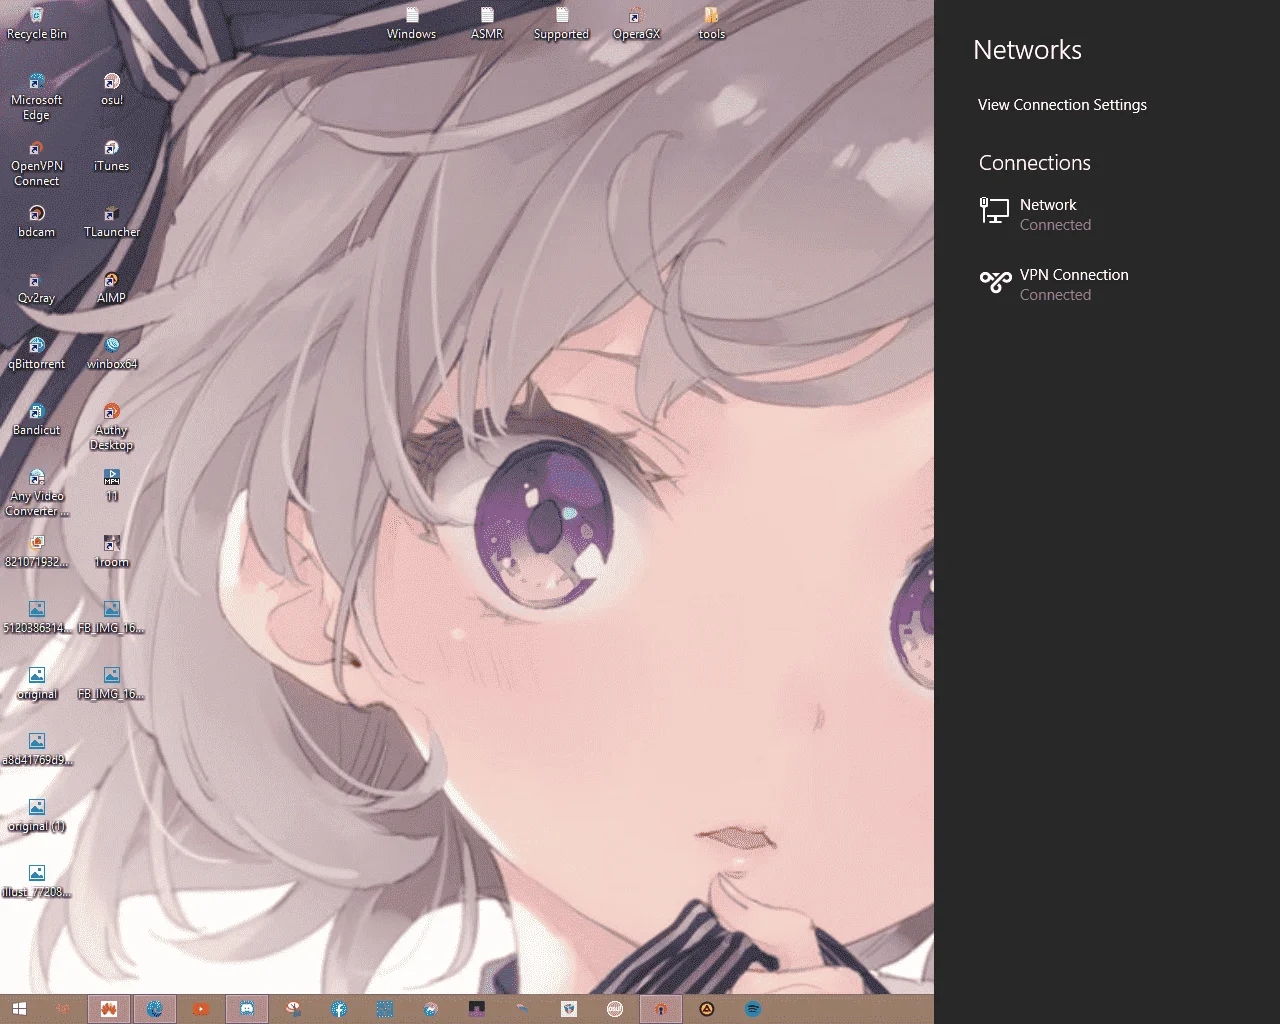Select the 1room desktop shortcut
The width and height of the screenshot is (1280, 1024).
point(112,552)
